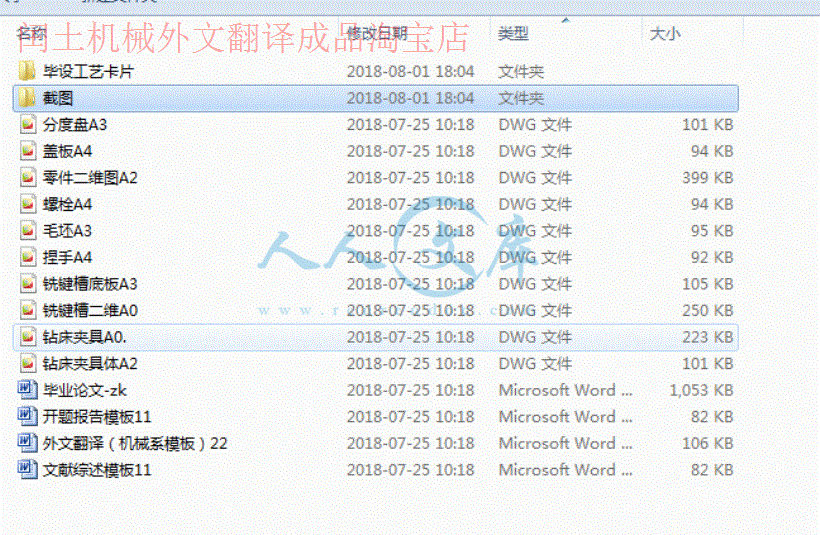Select the file name 钻床夹具A0.
820x535 pixels.
84,337
